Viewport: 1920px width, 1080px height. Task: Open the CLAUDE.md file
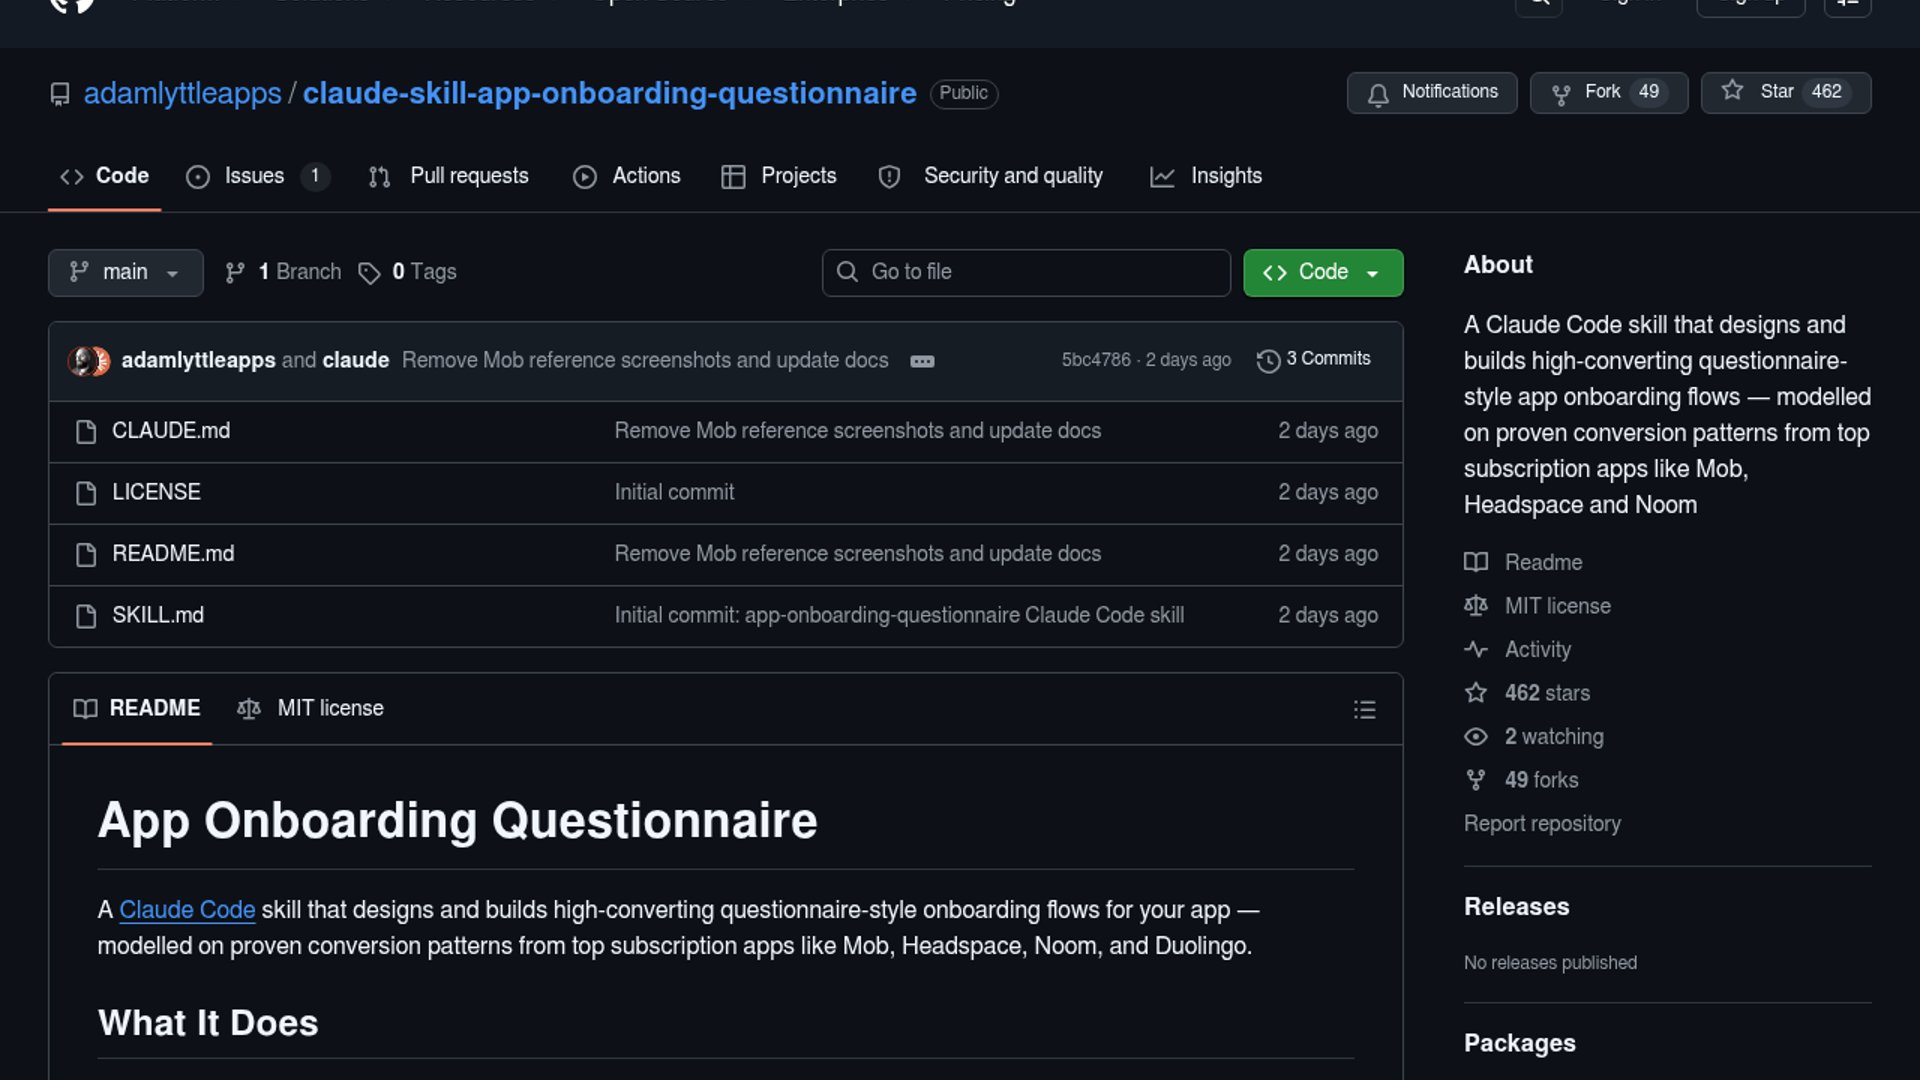171,431
